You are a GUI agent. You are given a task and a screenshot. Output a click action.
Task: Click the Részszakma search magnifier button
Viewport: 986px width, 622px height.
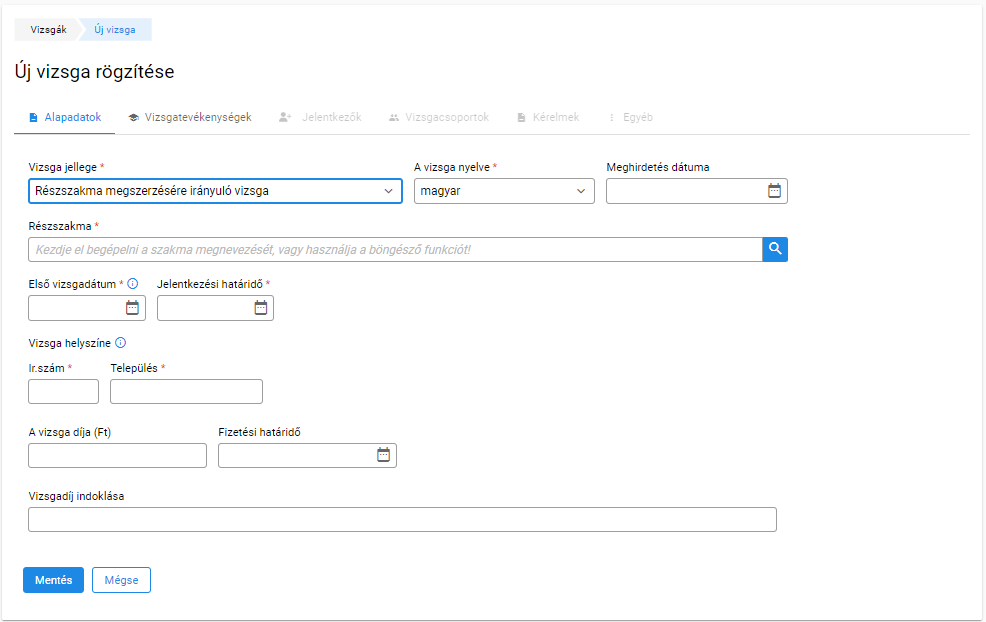tap(775, 250)
